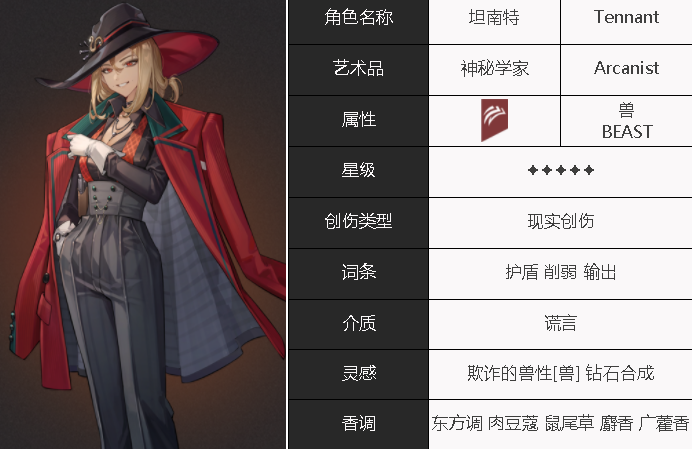
Task: Click the 角色名称 header cell
Action: (358, 21)
